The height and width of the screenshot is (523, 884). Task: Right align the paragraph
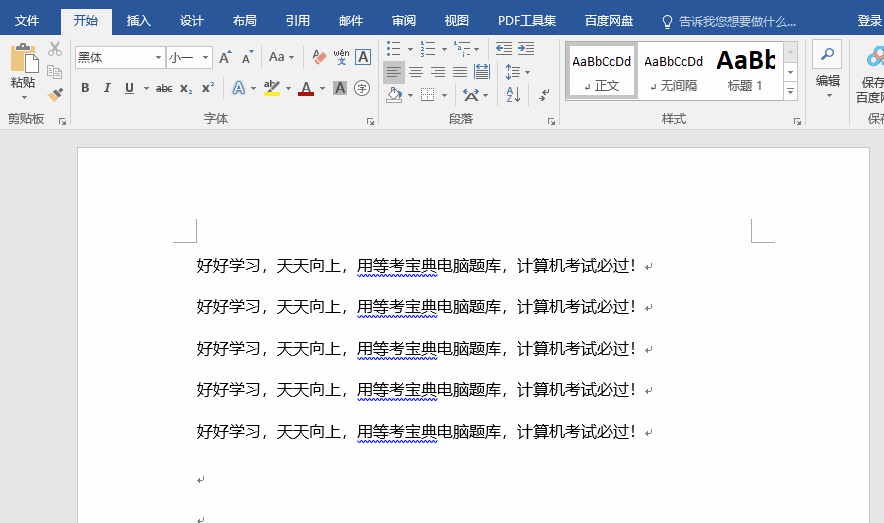tap(438, 72)
